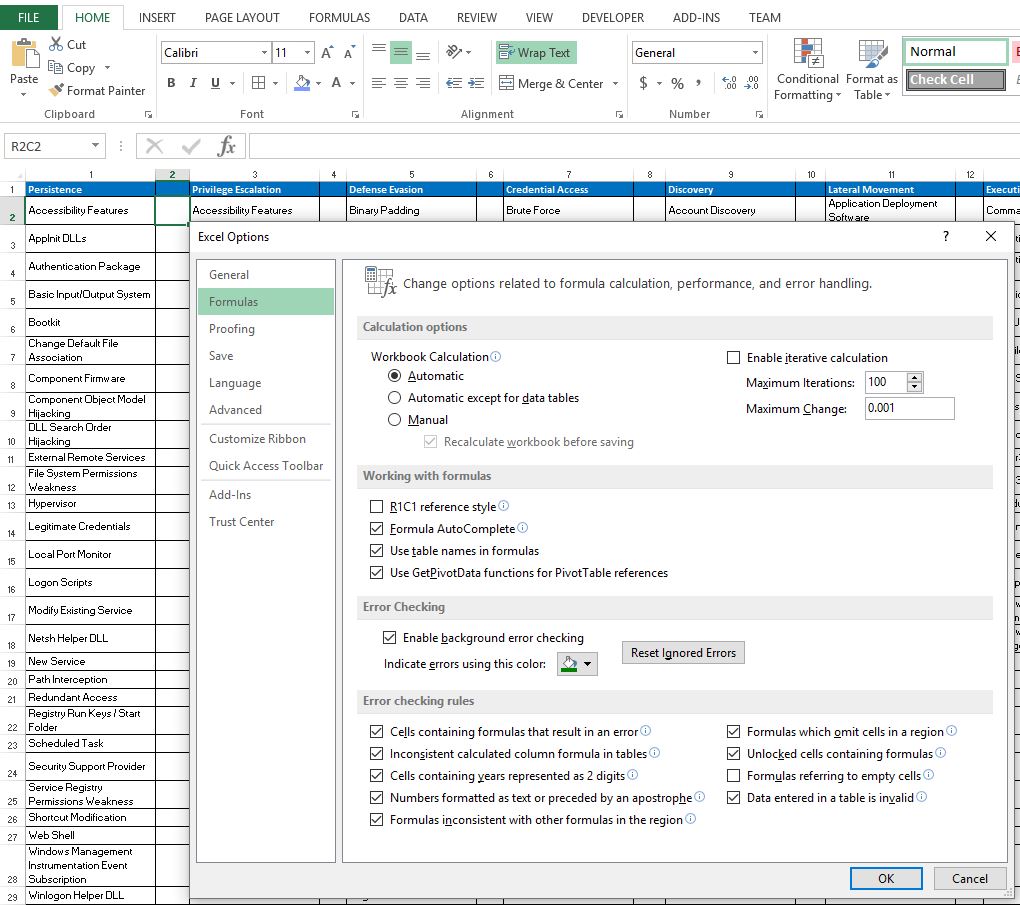Apply Percent Style
The height and width of the screenshot is (905, 1020).
tap(677, 83)
